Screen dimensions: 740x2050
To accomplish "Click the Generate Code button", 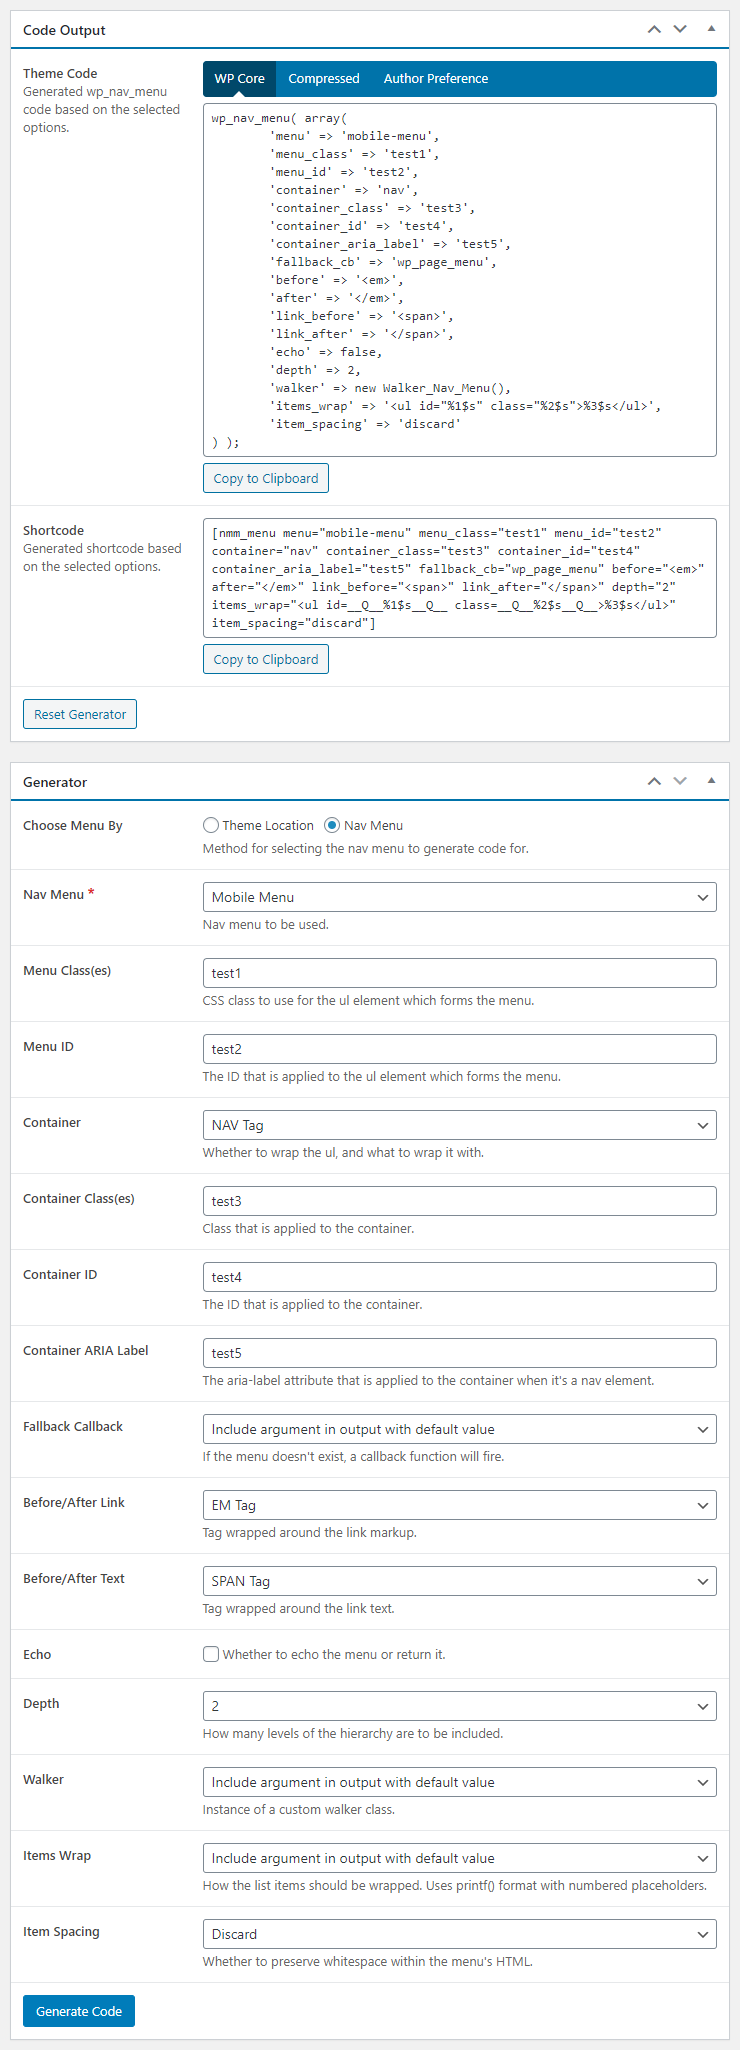I will tap(79, 2011).
